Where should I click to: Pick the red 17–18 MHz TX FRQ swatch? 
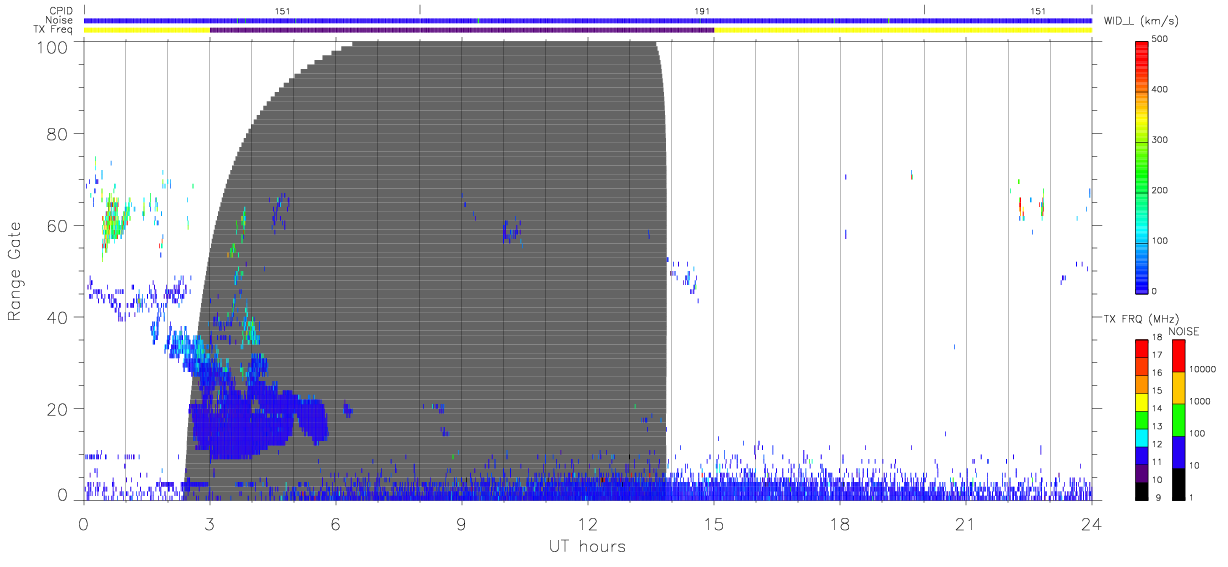(1142, 349)
